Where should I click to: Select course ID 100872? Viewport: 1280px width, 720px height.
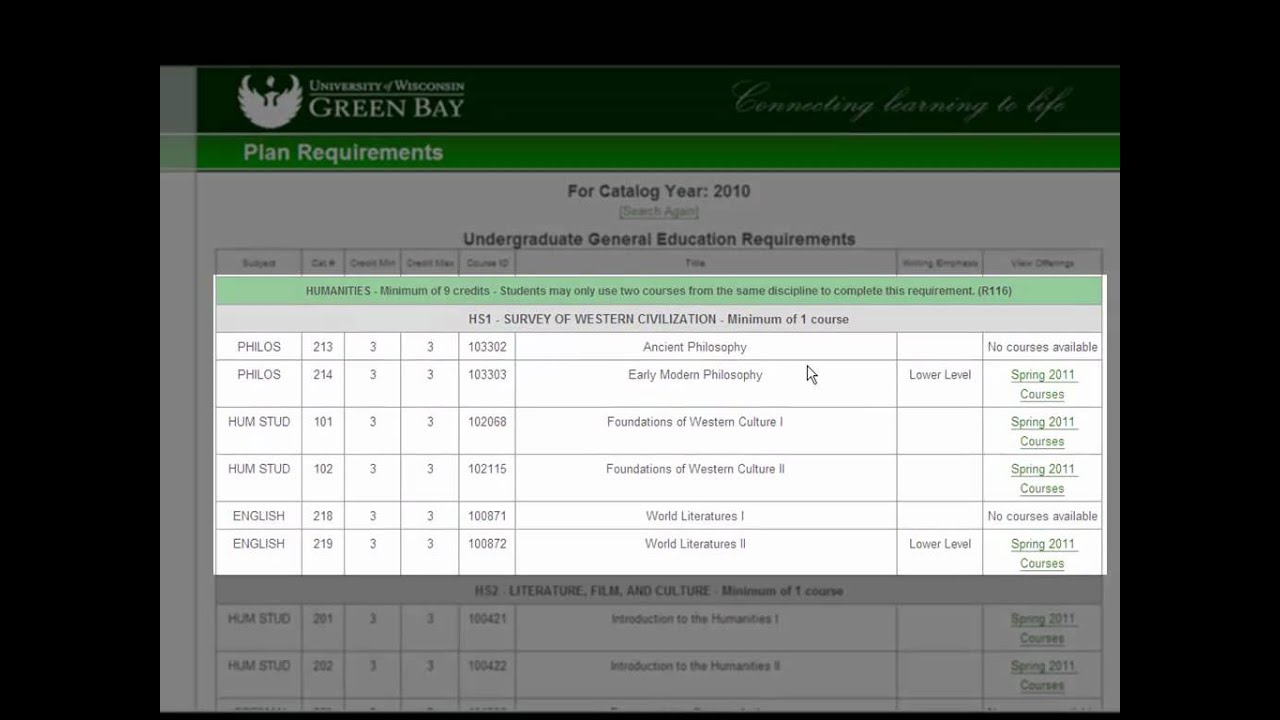[x=487, y=544]
